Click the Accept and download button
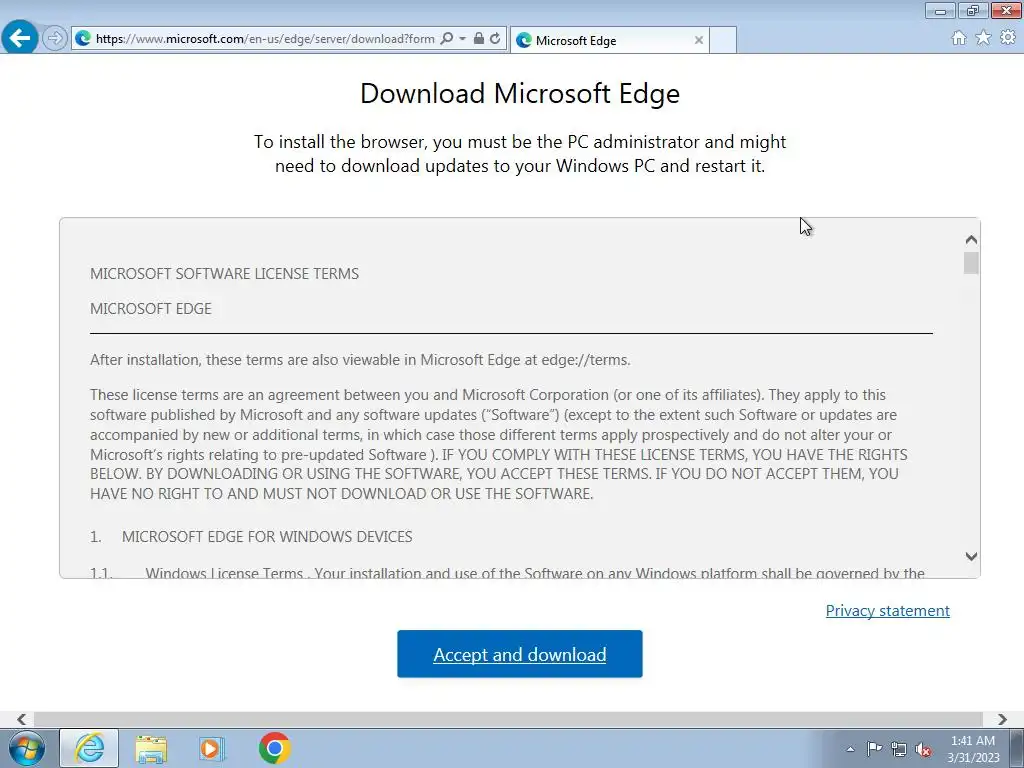Viewport: 1024px width, 768px height. (x=520, y=654)
